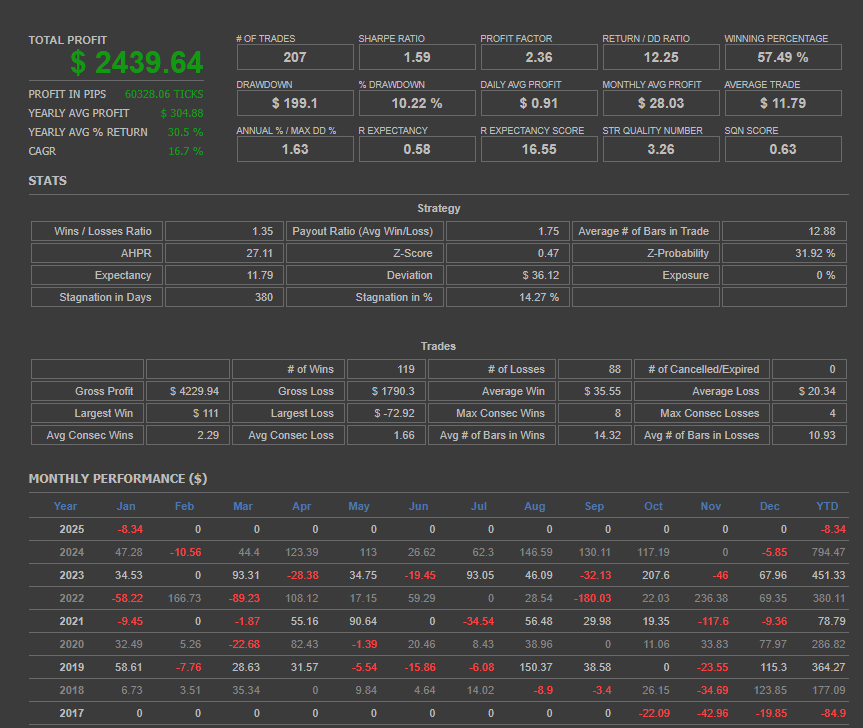Select the profit in pips value 60328.06 TICKS
The height and width of the screenshot is (728, 863).
(x=164, y=94)
